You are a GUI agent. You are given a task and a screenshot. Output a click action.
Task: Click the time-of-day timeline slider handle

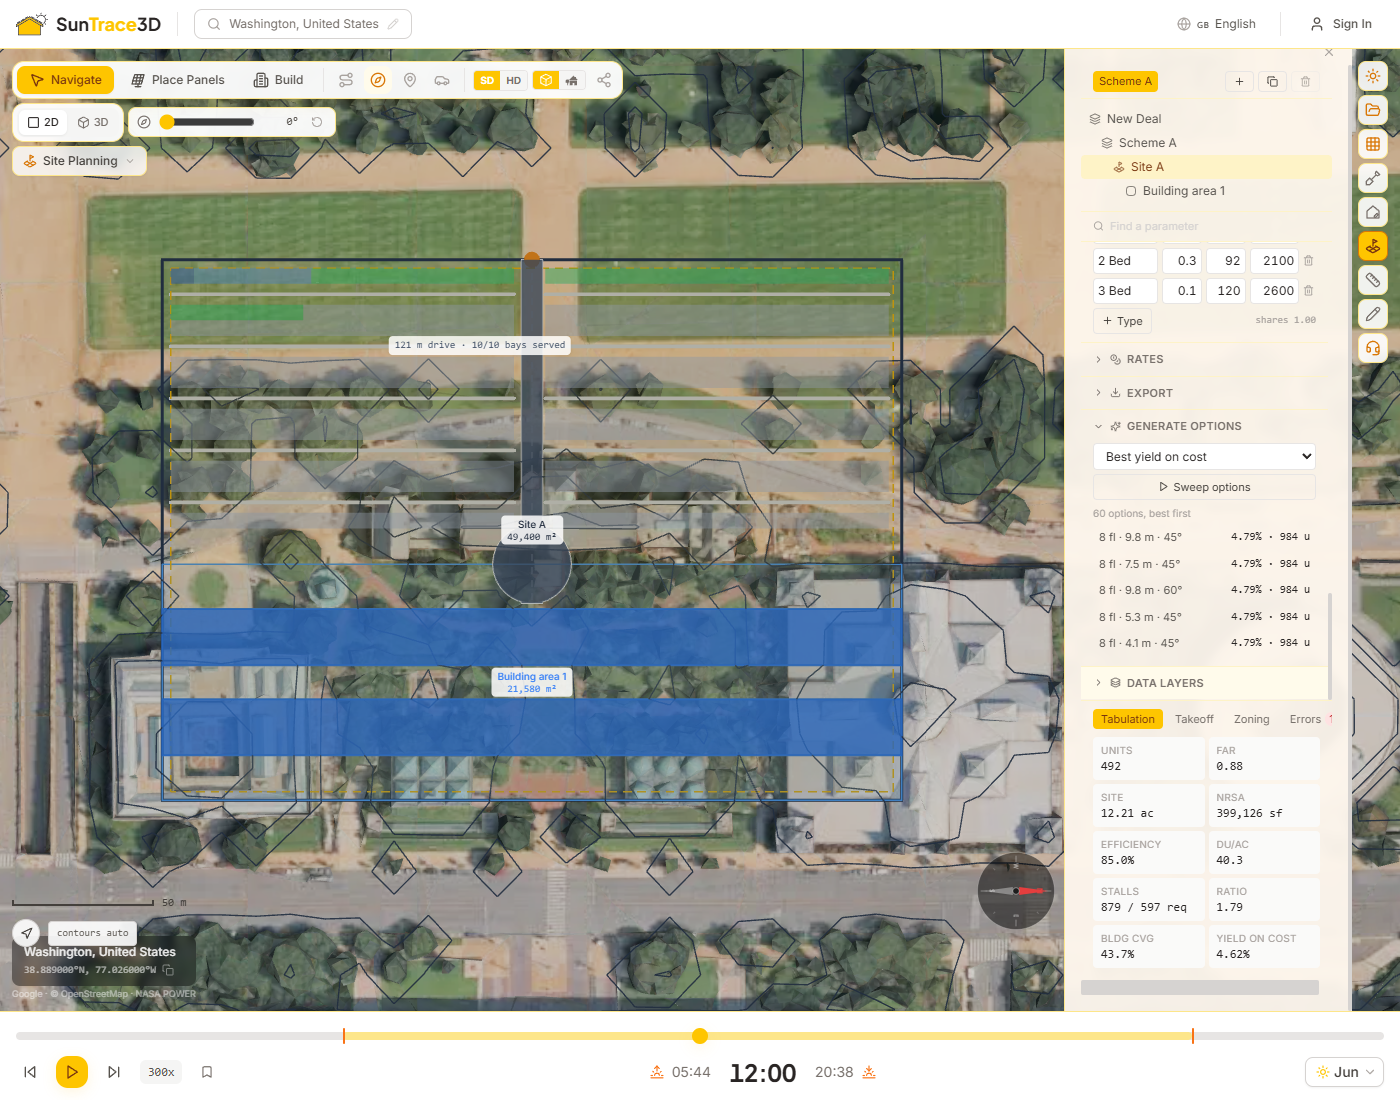coord(700,1036)
